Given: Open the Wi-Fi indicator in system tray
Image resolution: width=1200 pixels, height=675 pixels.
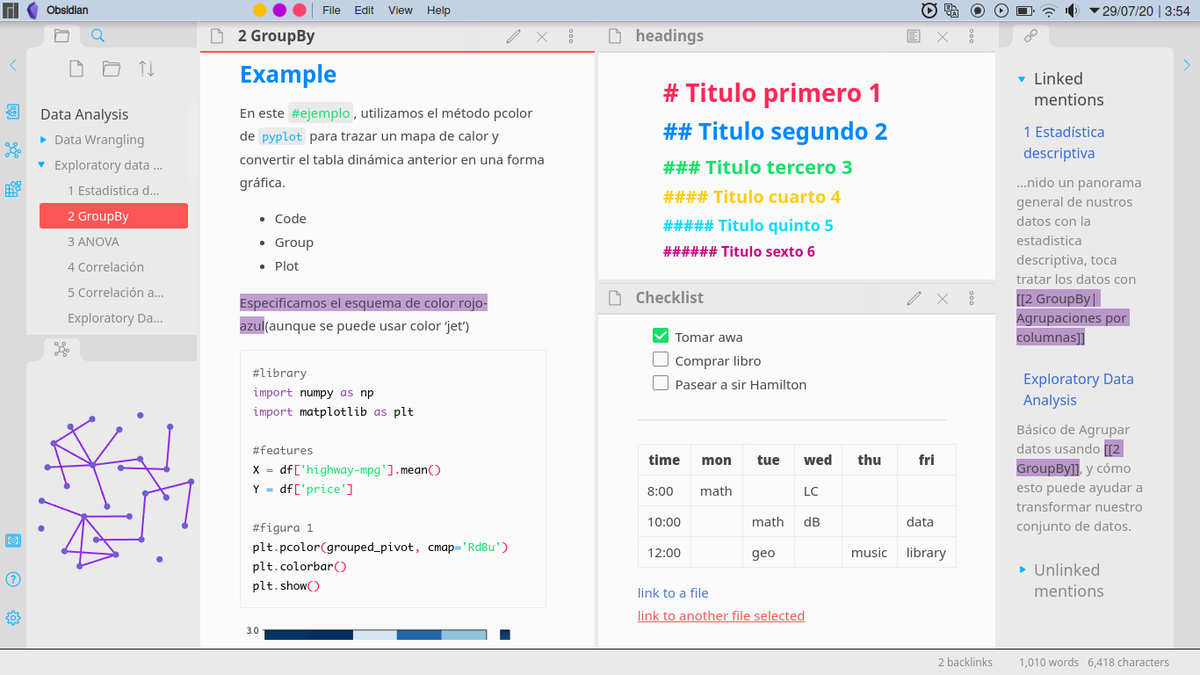Looking at the screenshot, I should click(1048, 11).
